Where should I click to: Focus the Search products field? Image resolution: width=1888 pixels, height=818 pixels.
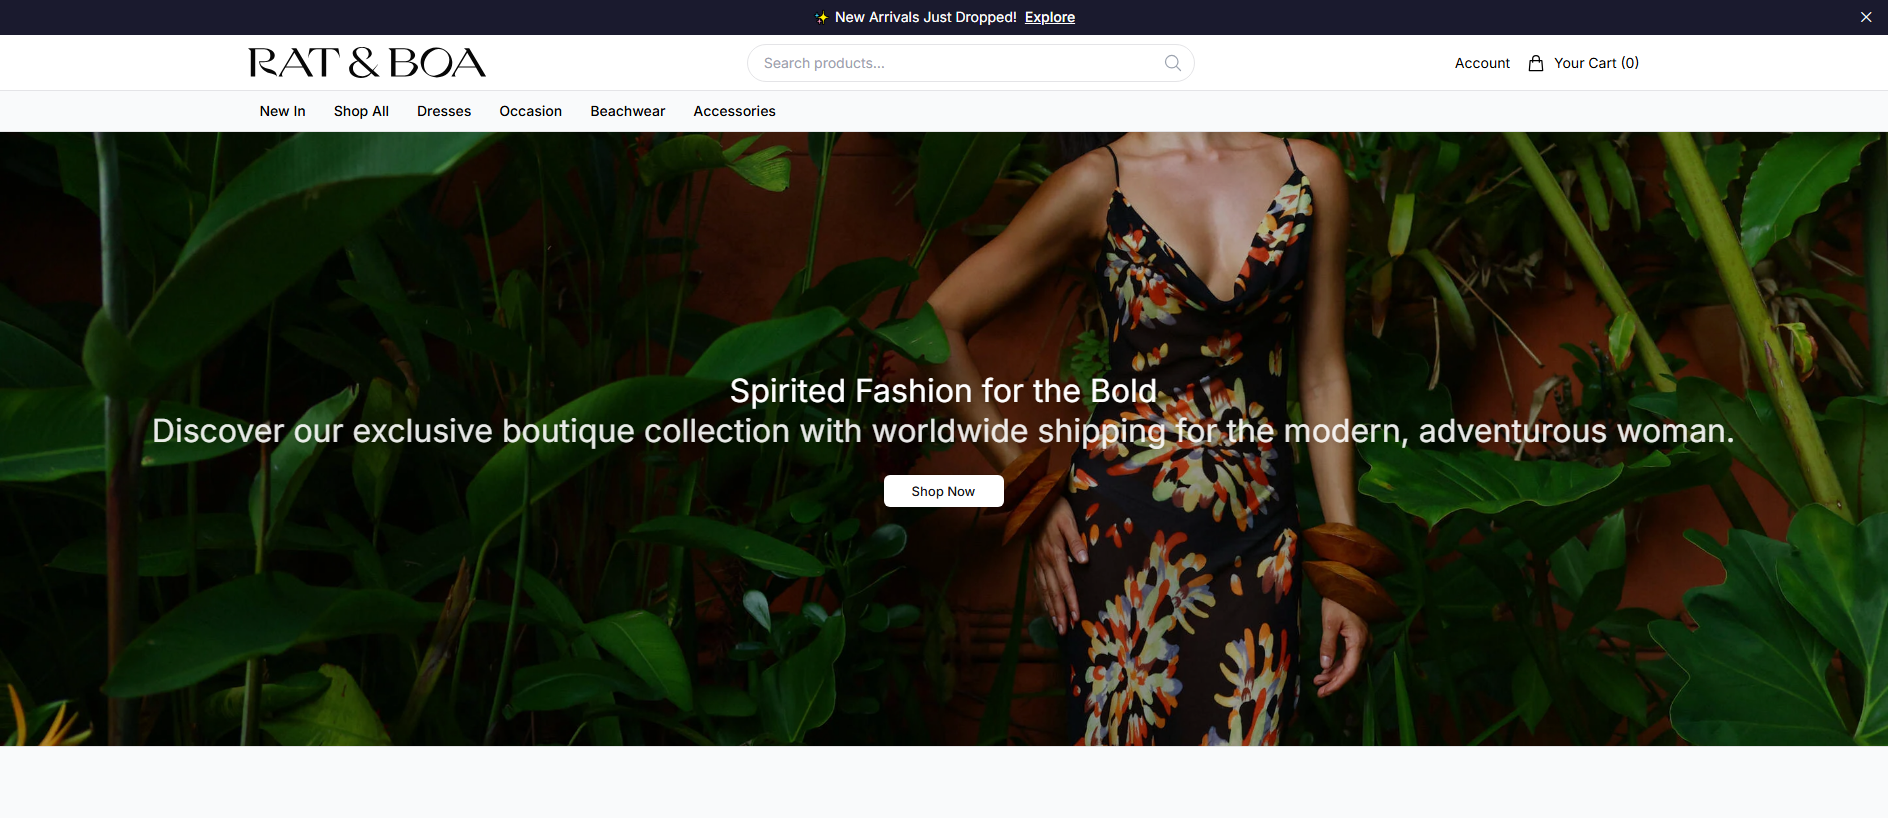pyautogui.click(x=970, y=63)
